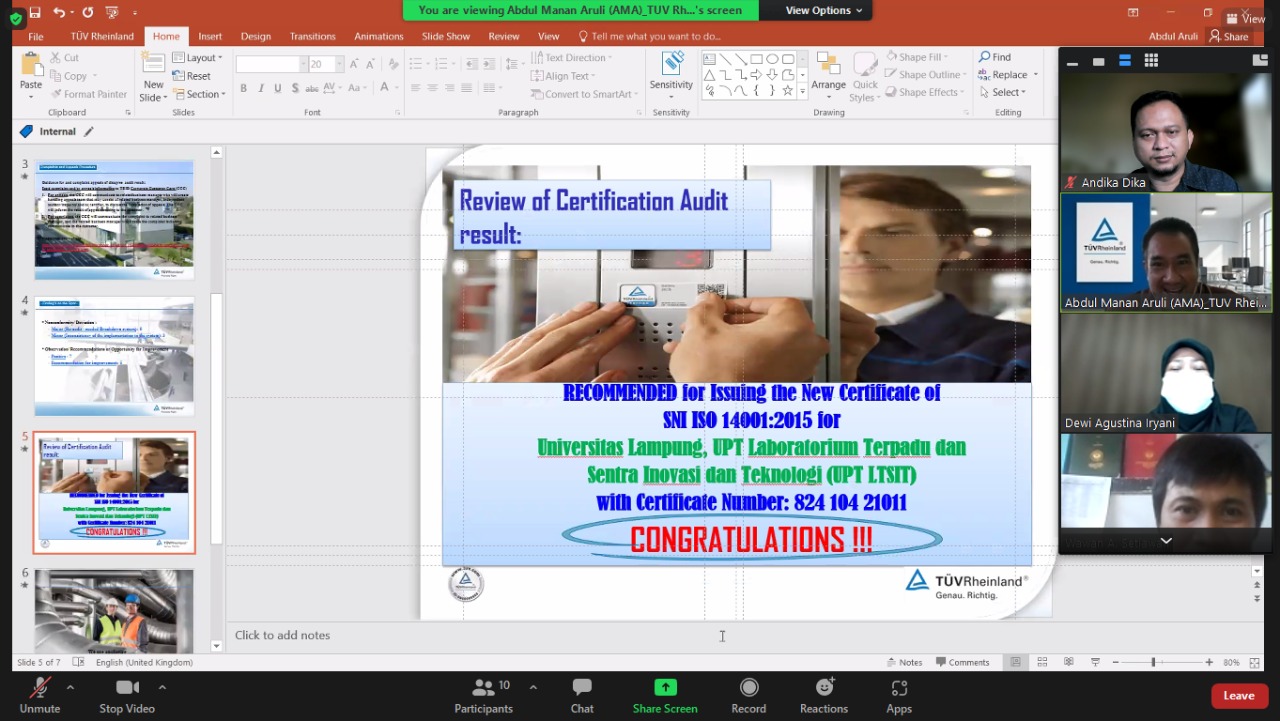Click the Paste icon in Clipboard group
1280x721 pixels.
click(x=31, y=68)
